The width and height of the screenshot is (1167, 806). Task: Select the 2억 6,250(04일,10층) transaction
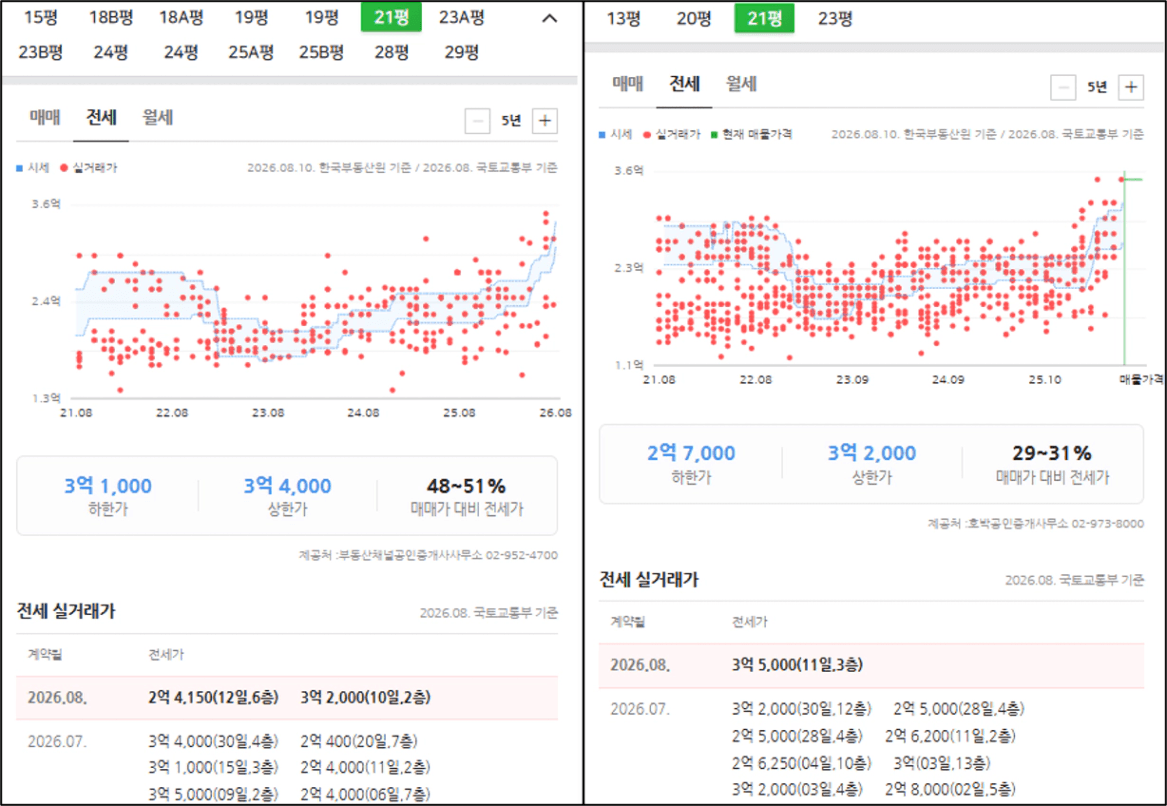[x=801, y=764]
